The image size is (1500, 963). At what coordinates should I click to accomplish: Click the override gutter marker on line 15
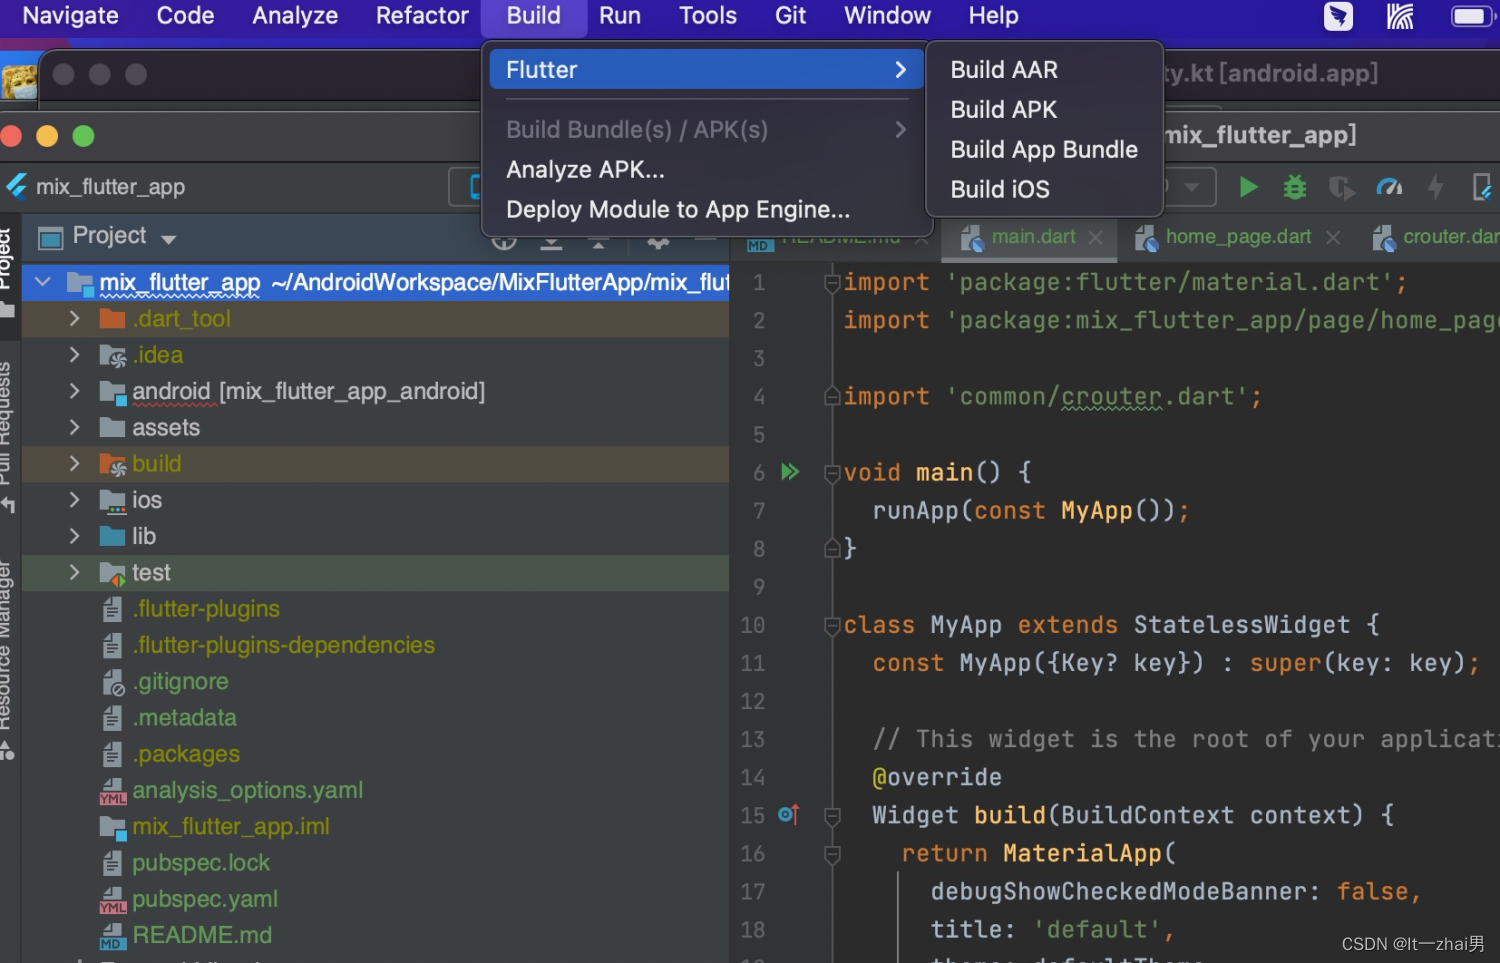789,815
